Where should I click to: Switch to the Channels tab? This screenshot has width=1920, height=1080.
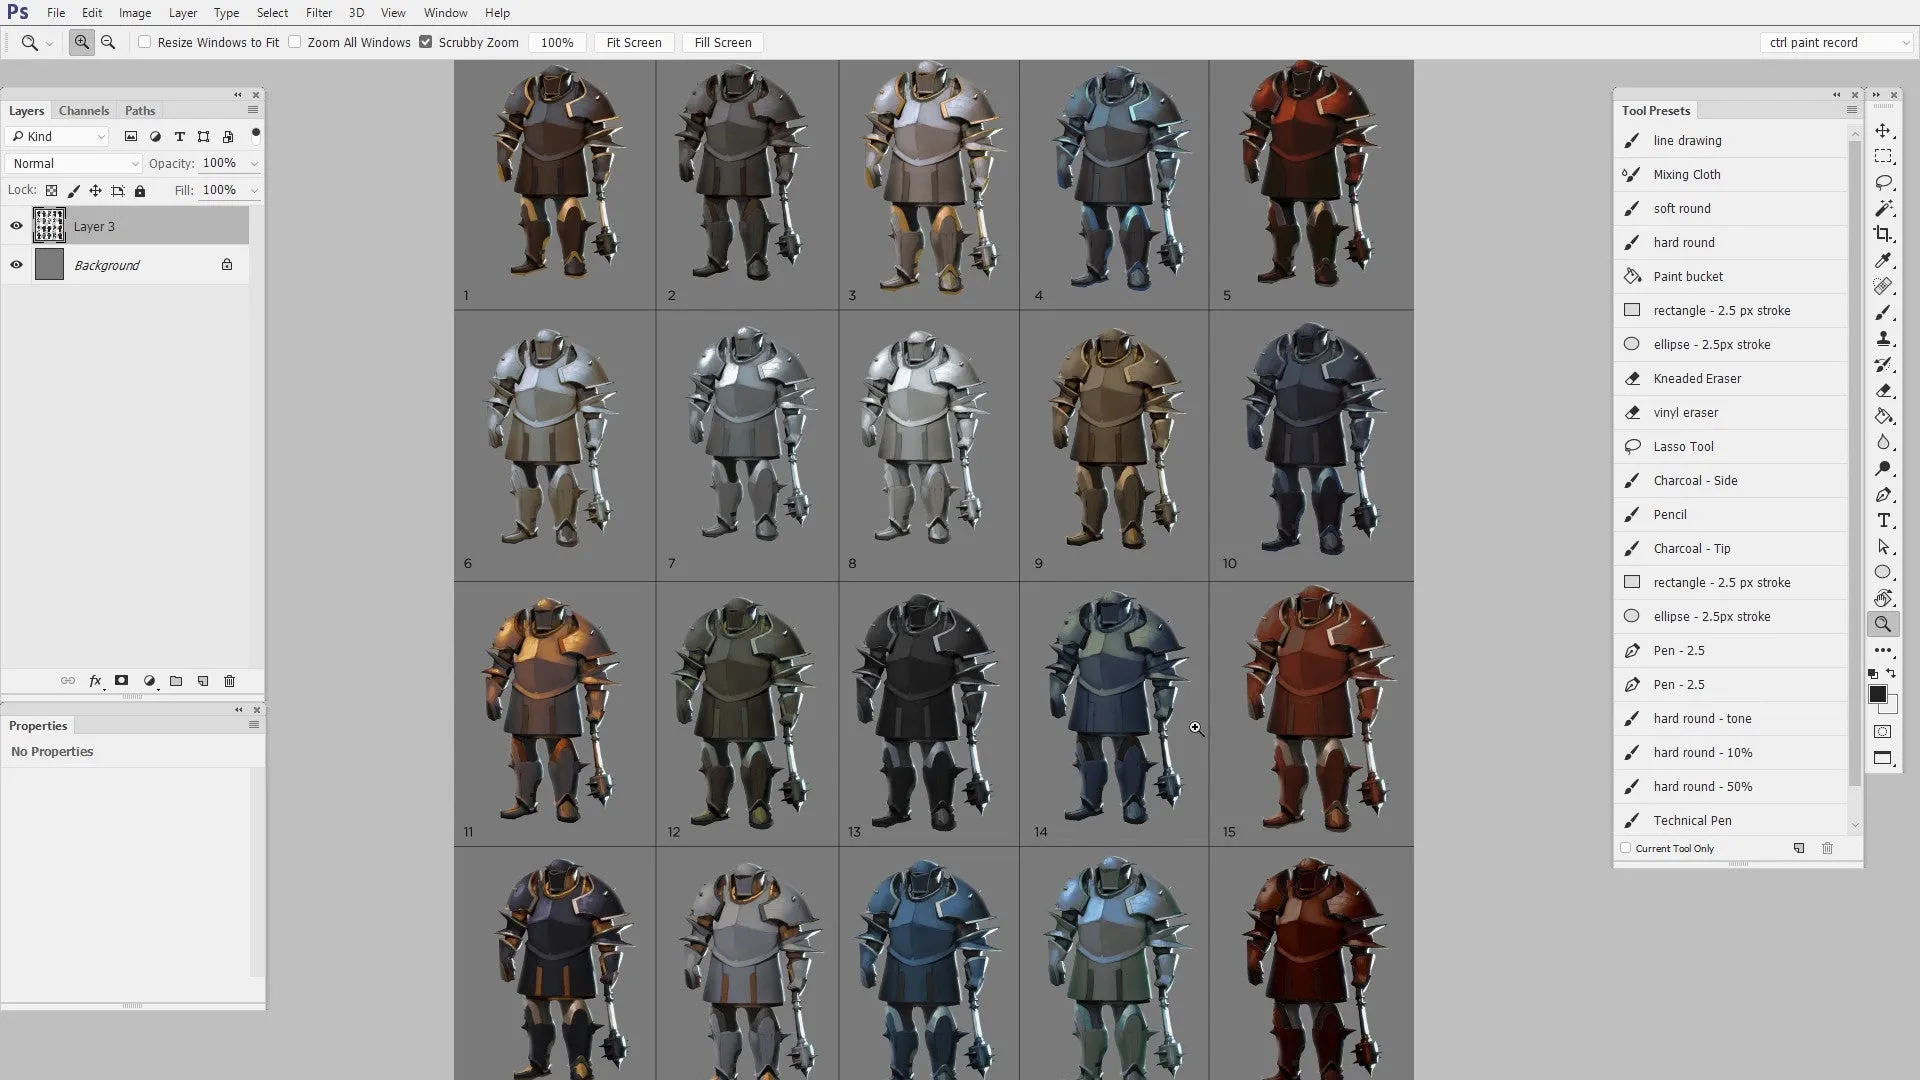coord(84,111)
